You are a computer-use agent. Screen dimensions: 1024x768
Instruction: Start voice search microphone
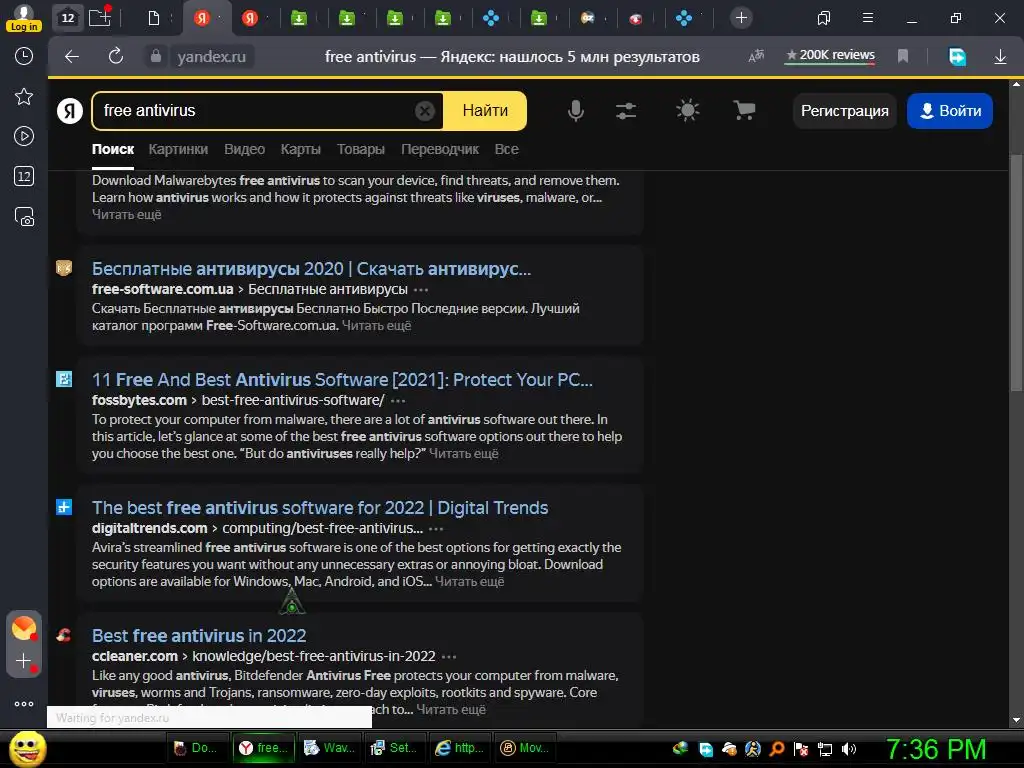tap(575, 111)
